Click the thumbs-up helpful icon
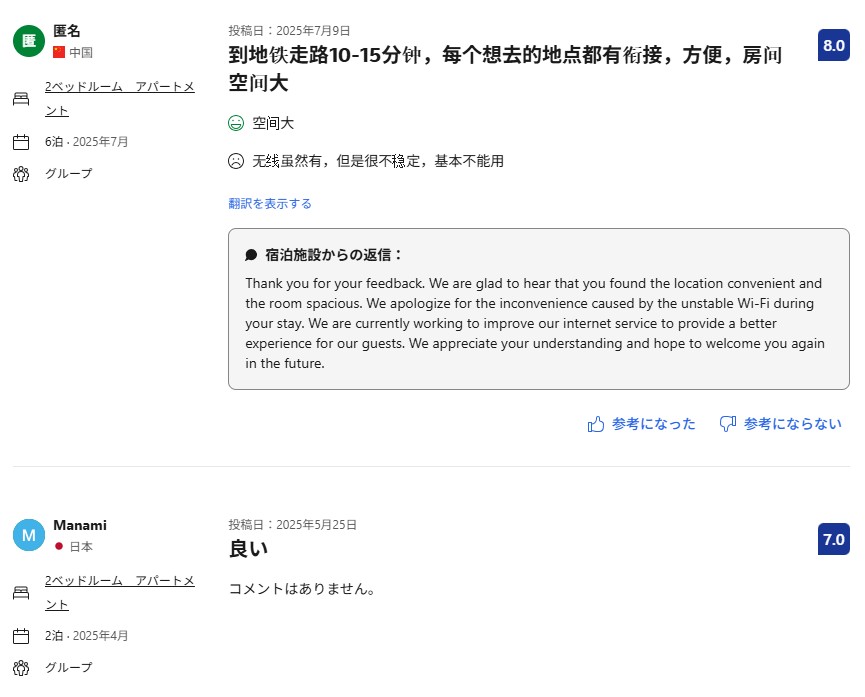 tap(596, 424)
